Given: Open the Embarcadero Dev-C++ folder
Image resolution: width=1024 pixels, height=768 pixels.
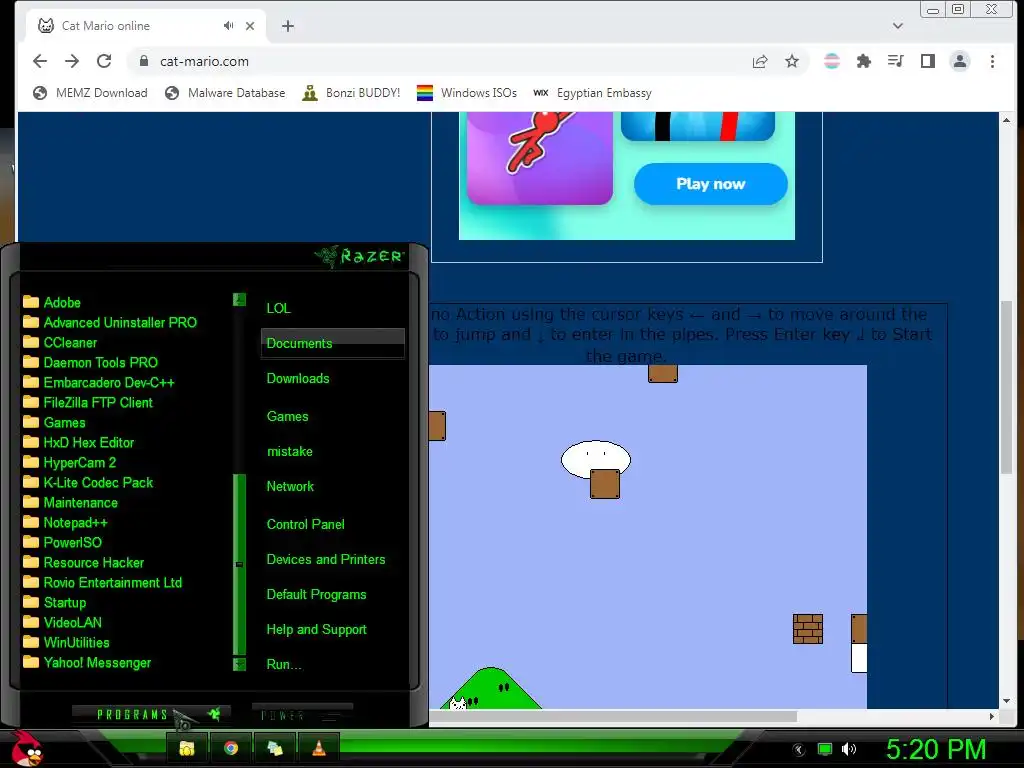Looking at the screenshot, I should click(x=99, y=383).
